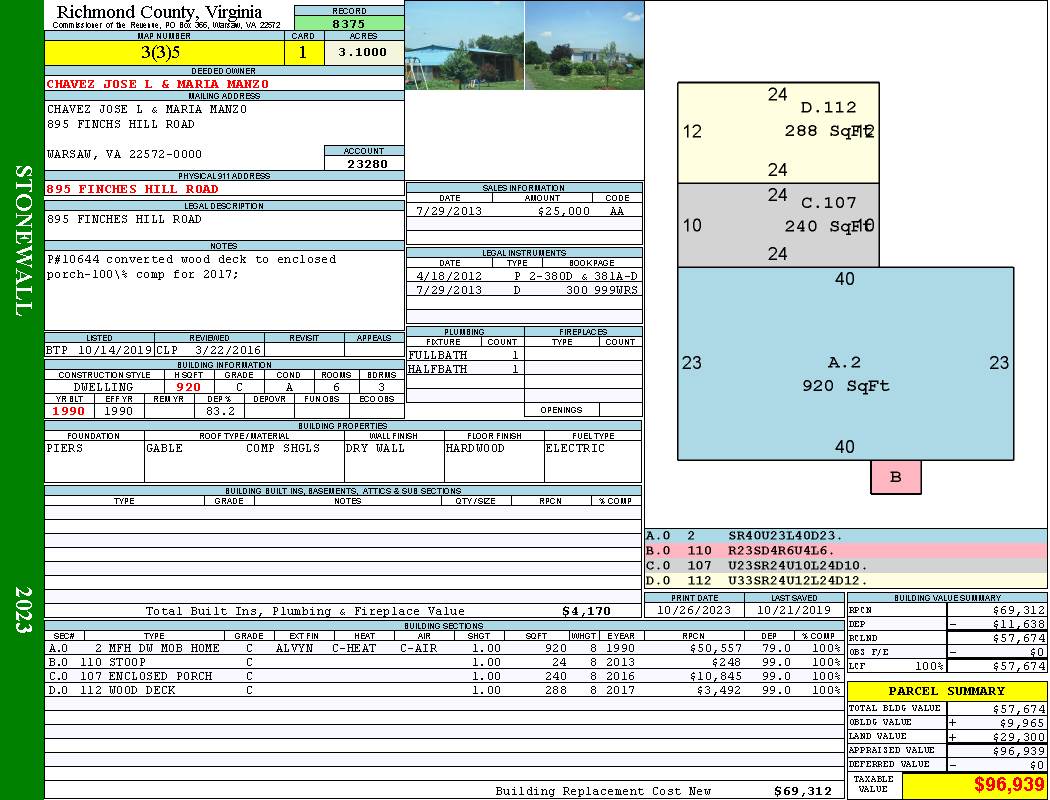Click the red taxable value $96,939
This screenshot has width=1050, height=800.
974,784
